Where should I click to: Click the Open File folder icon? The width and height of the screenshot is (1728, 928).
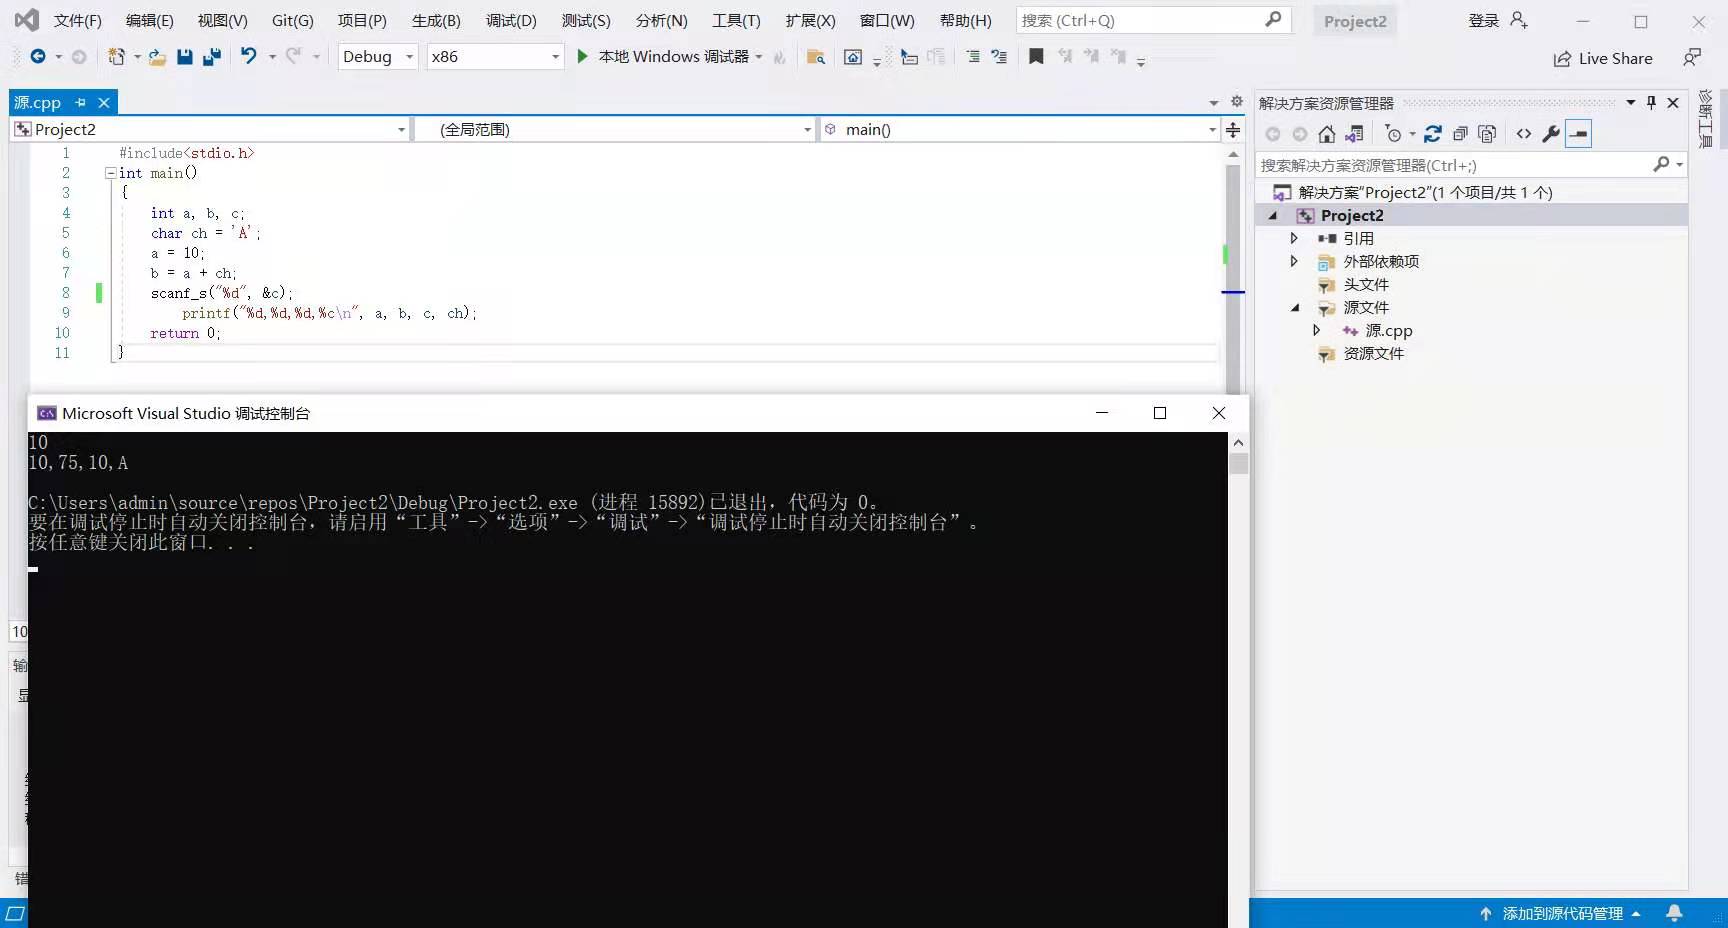(x=157, y=57)
